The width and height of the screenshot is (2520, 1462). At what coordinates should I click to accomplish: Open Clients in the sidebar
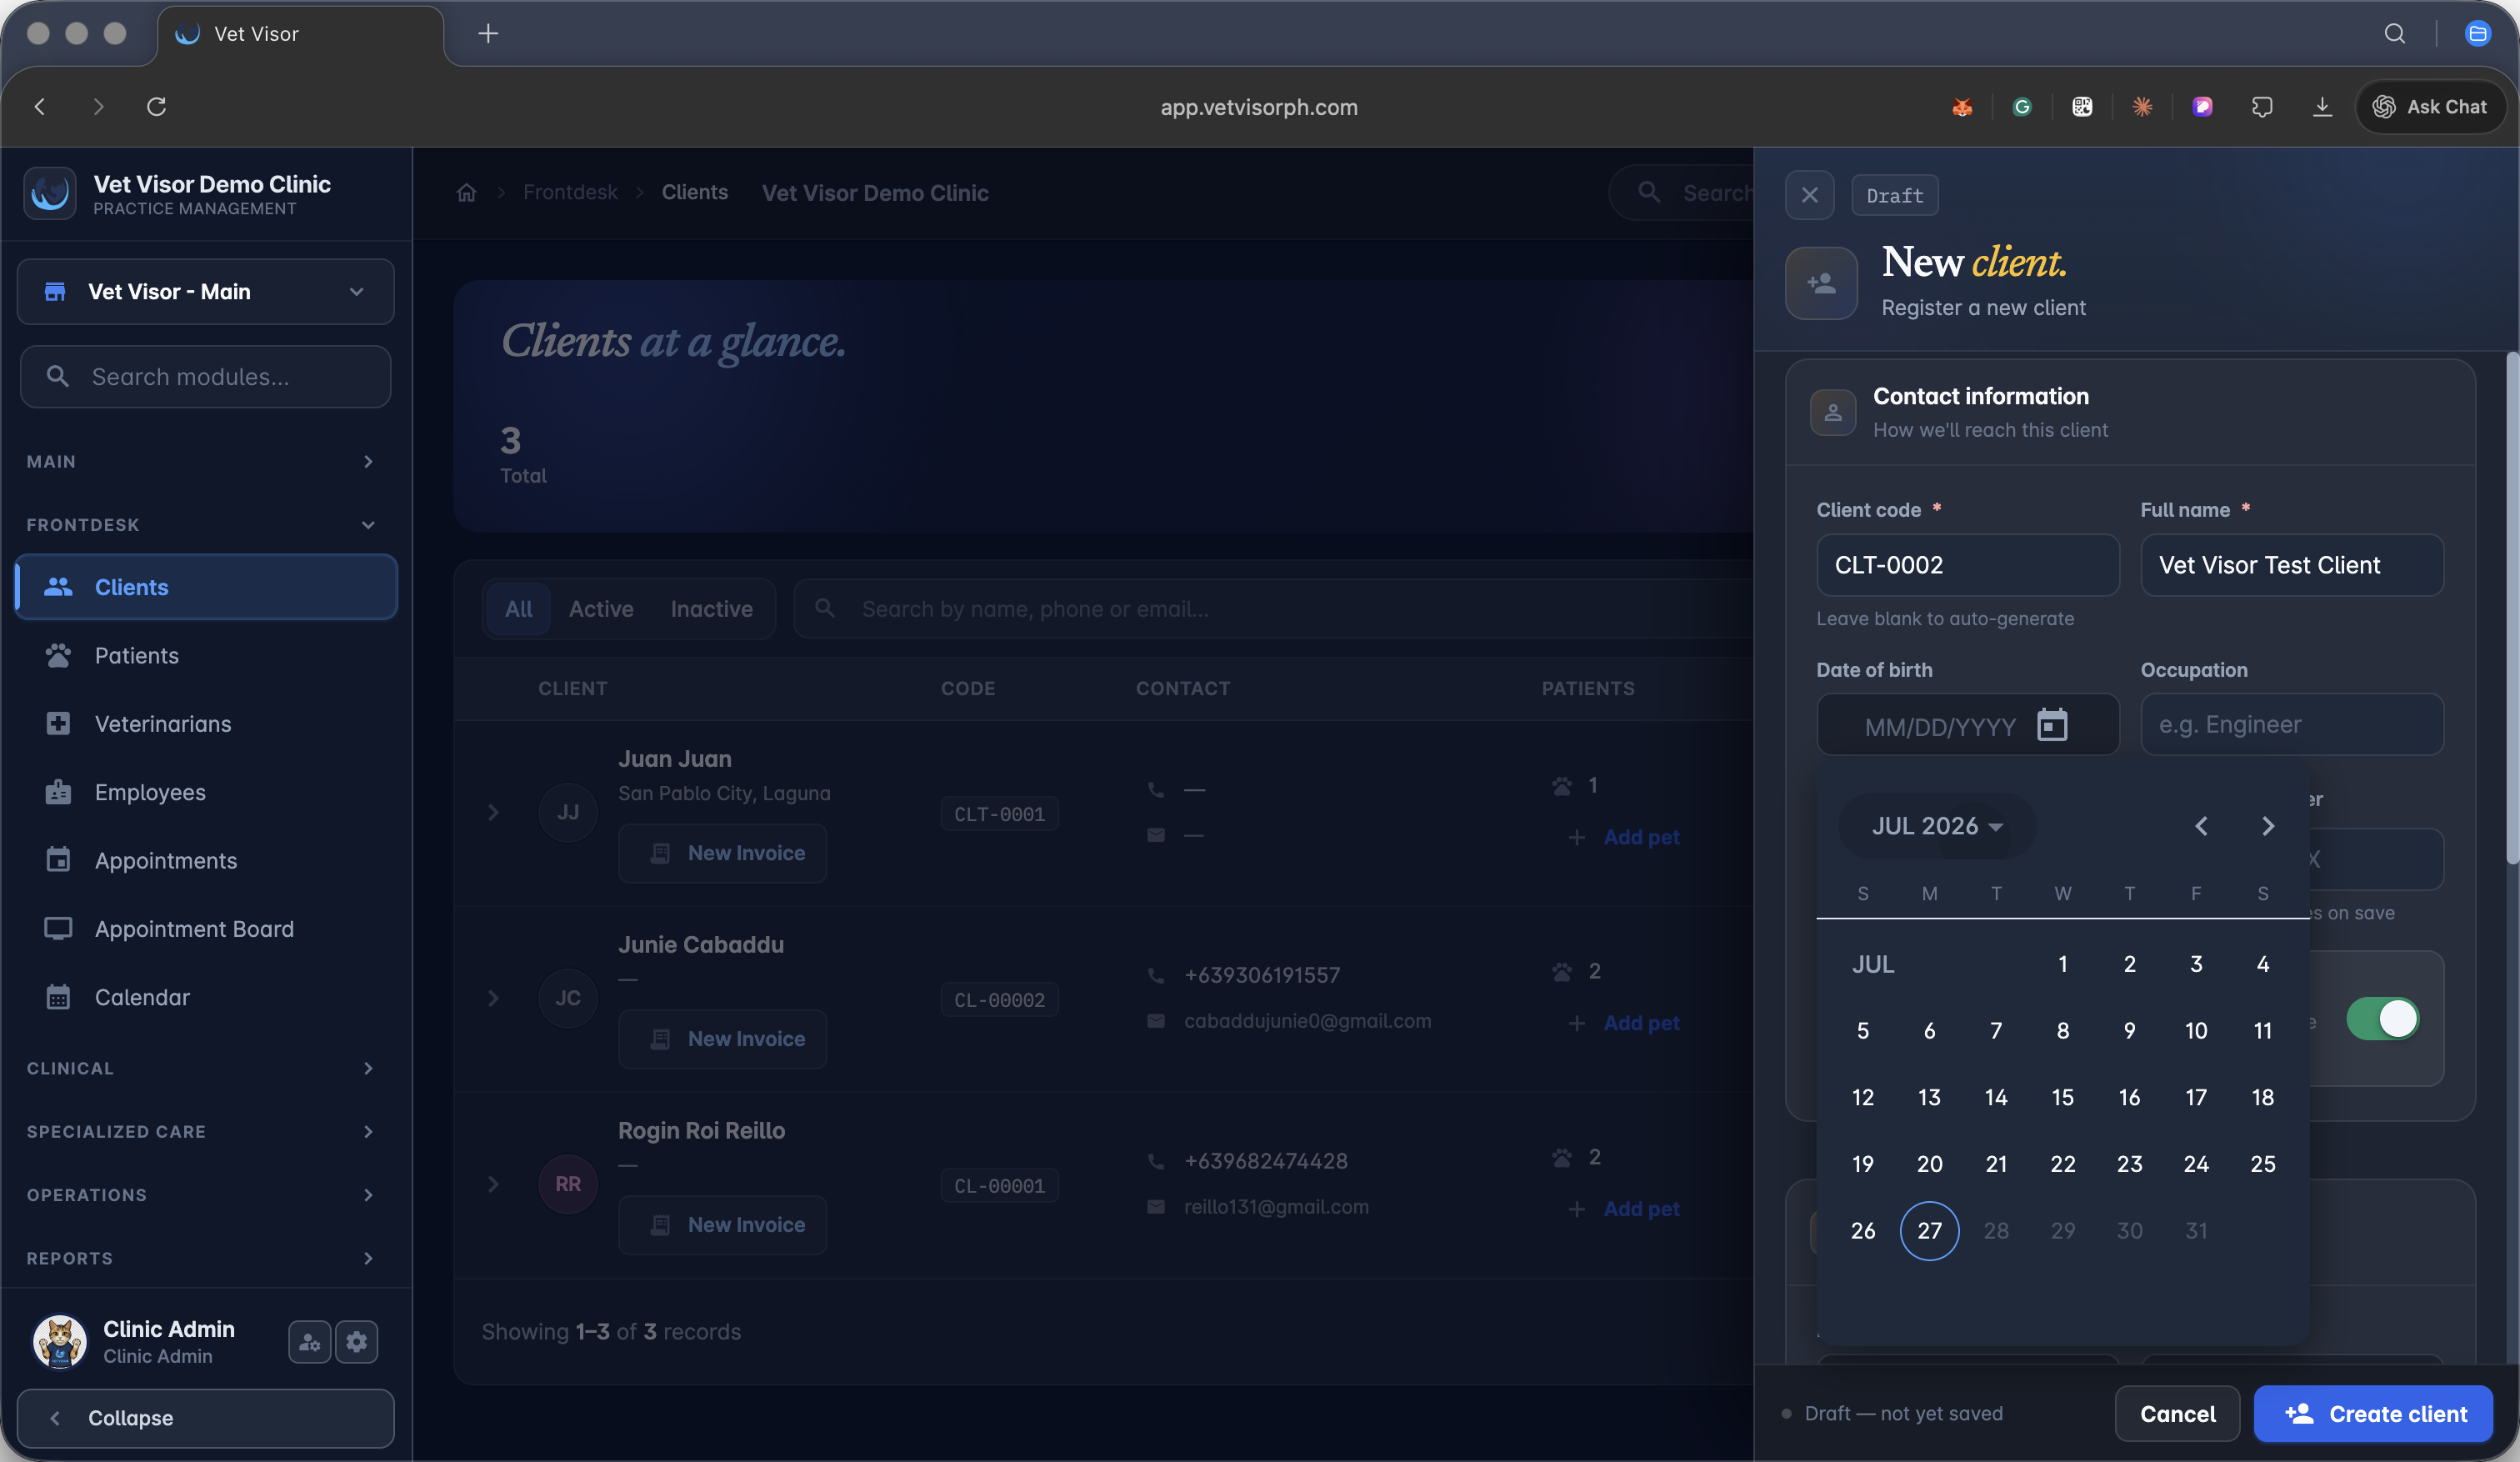coord(206,587)
